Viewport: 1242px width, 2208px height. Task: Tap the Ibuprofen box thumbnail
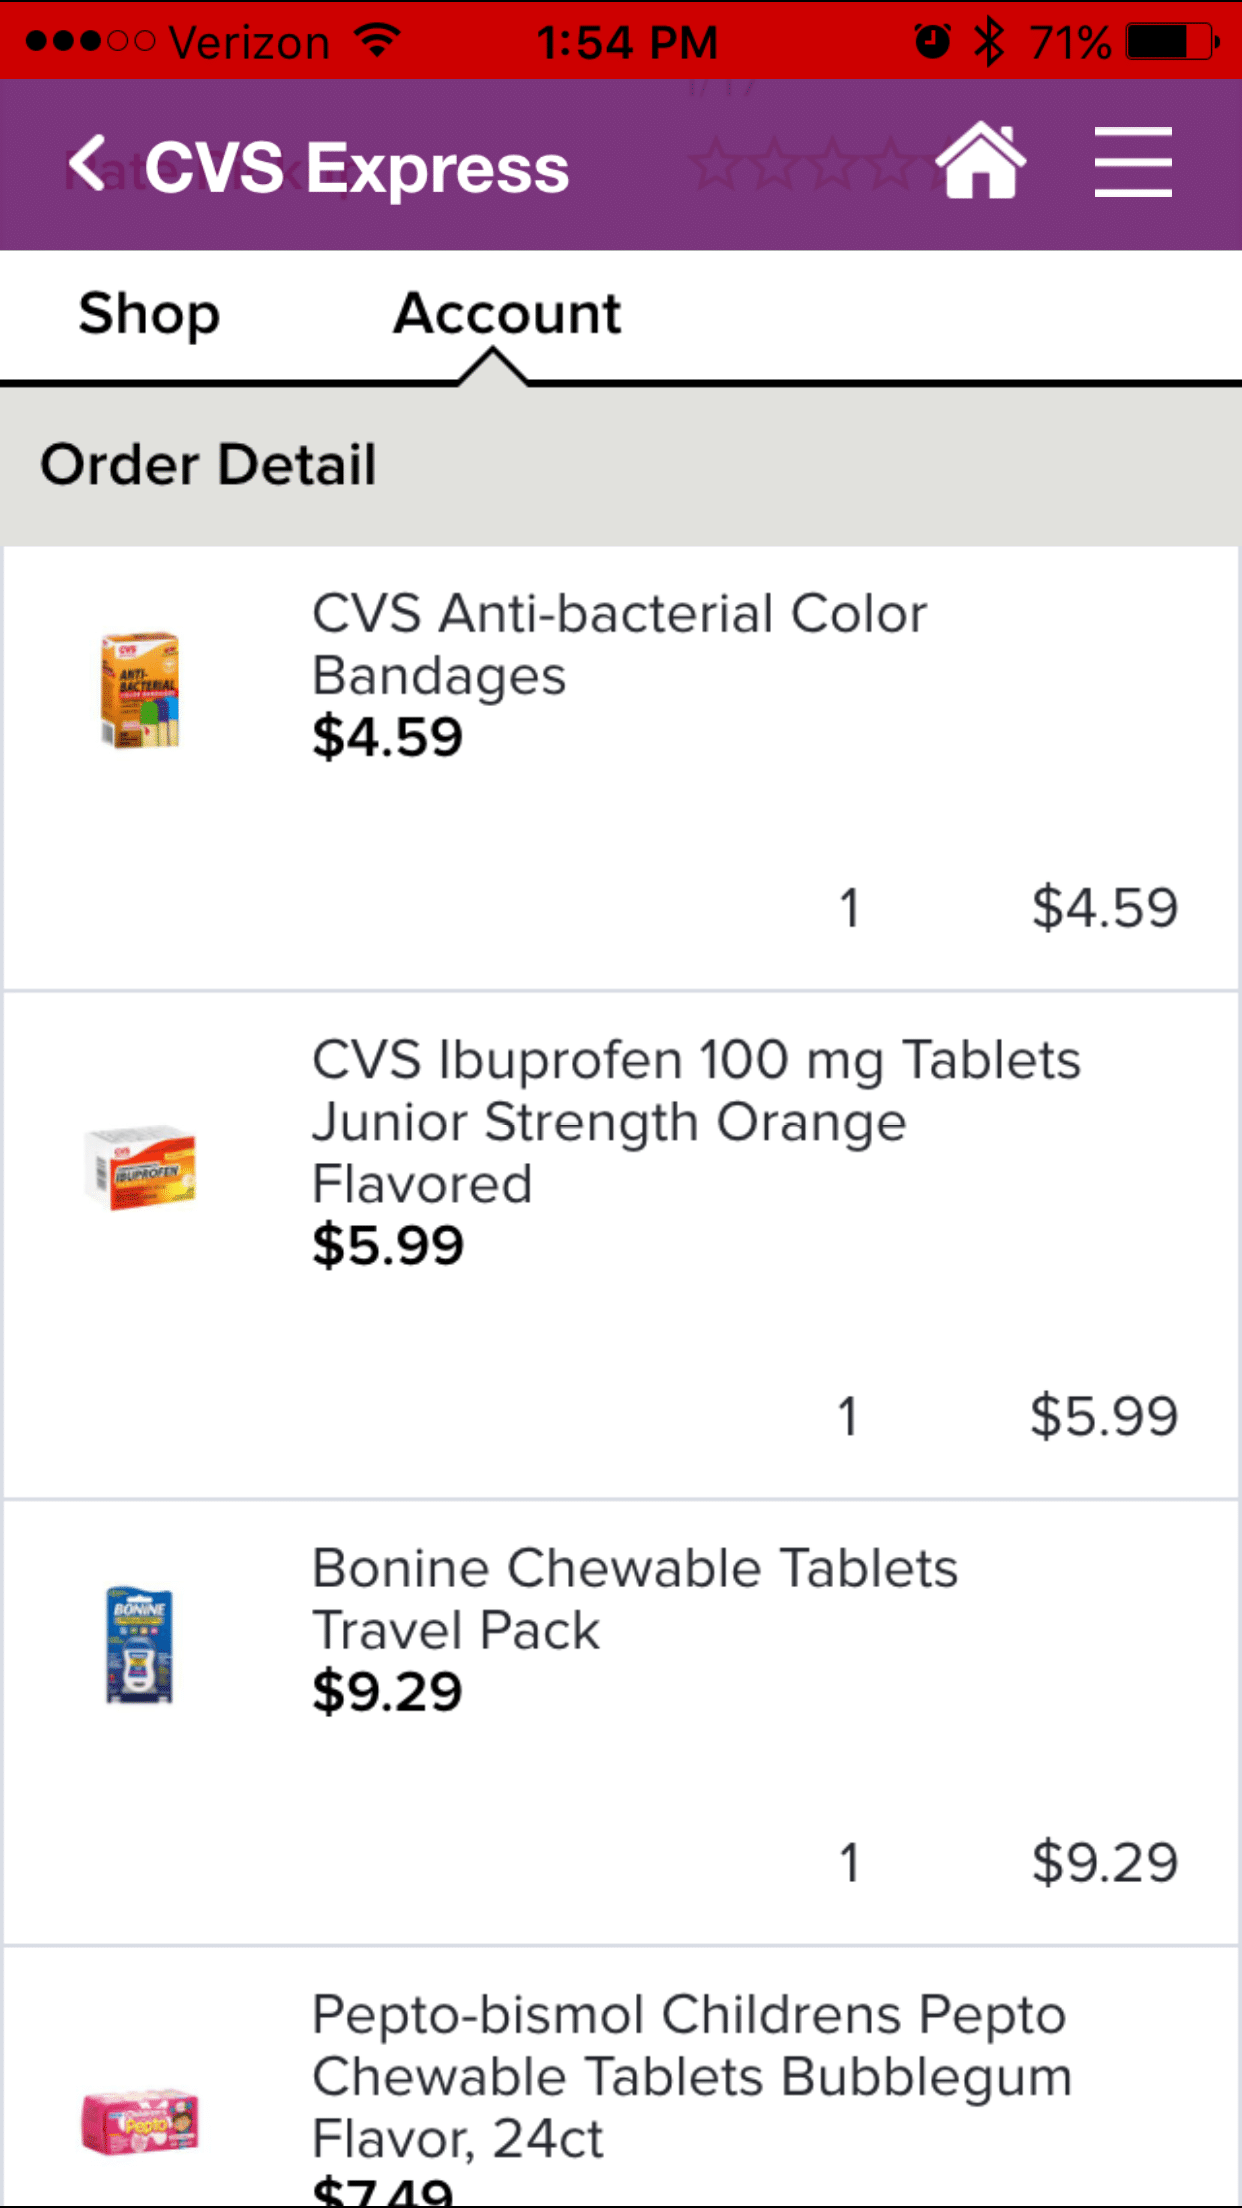click(140, 1167)
